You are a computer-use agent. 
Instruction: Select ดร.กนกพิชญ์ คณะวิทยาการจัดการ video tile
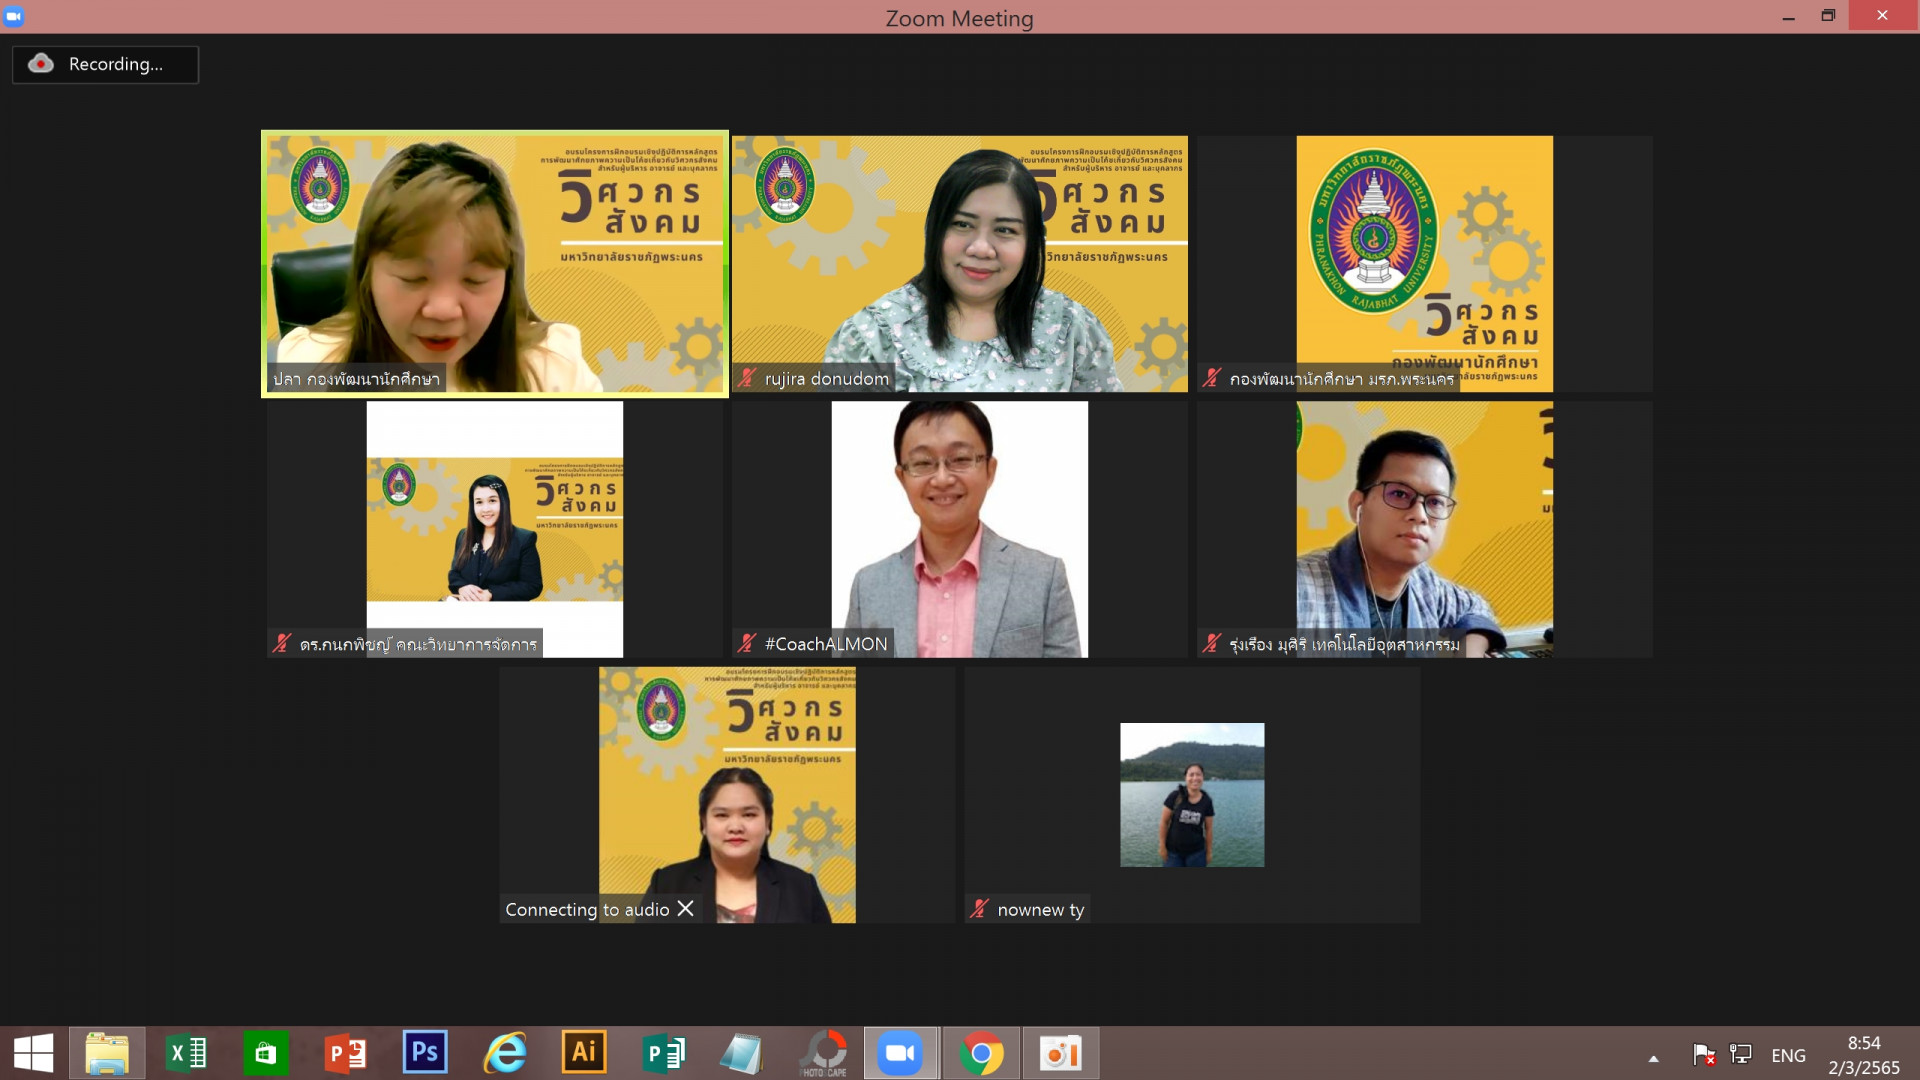pos(495,529)
